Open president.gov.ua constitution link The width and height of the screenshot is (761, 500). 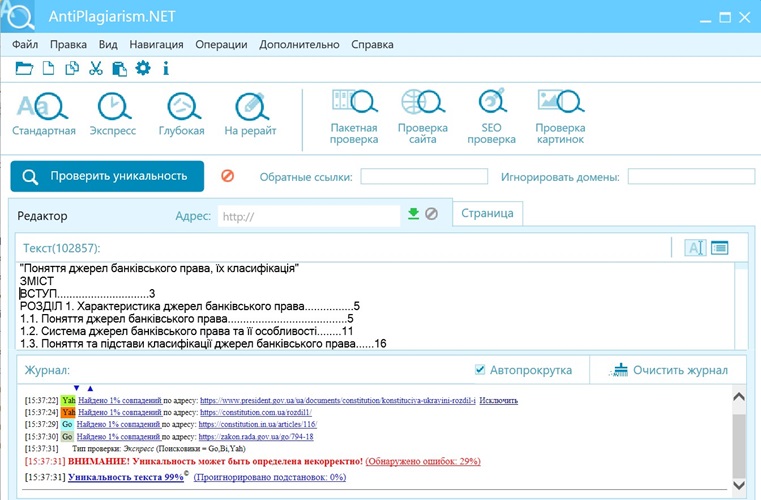[x=338, y=400]
